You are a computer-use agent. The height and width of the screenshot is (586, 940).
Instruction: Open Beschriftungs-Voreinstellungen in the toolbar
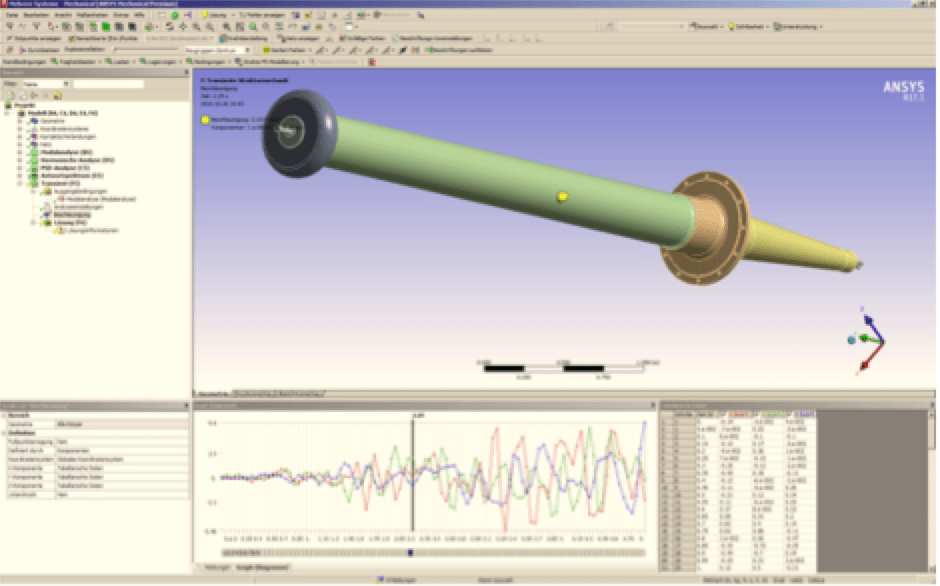(432, 38)
